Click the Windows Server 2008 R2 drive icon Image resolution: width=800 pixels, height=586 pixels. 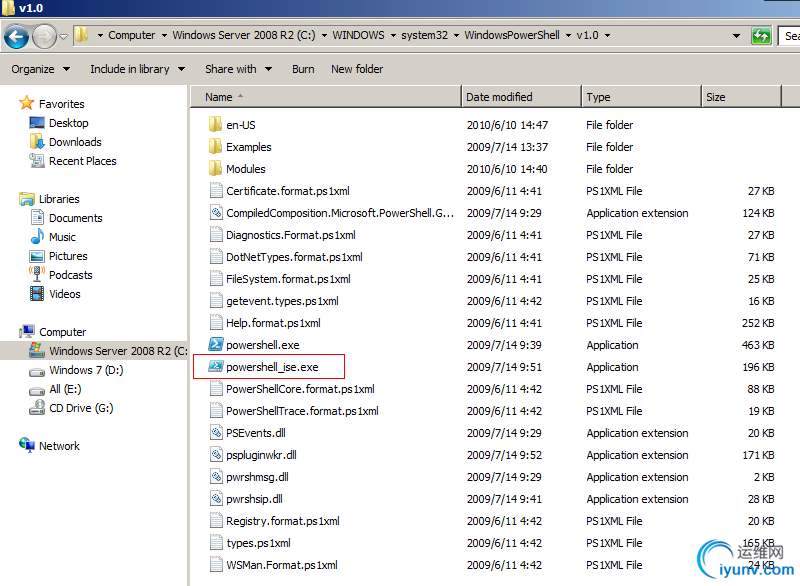(37, 350)
